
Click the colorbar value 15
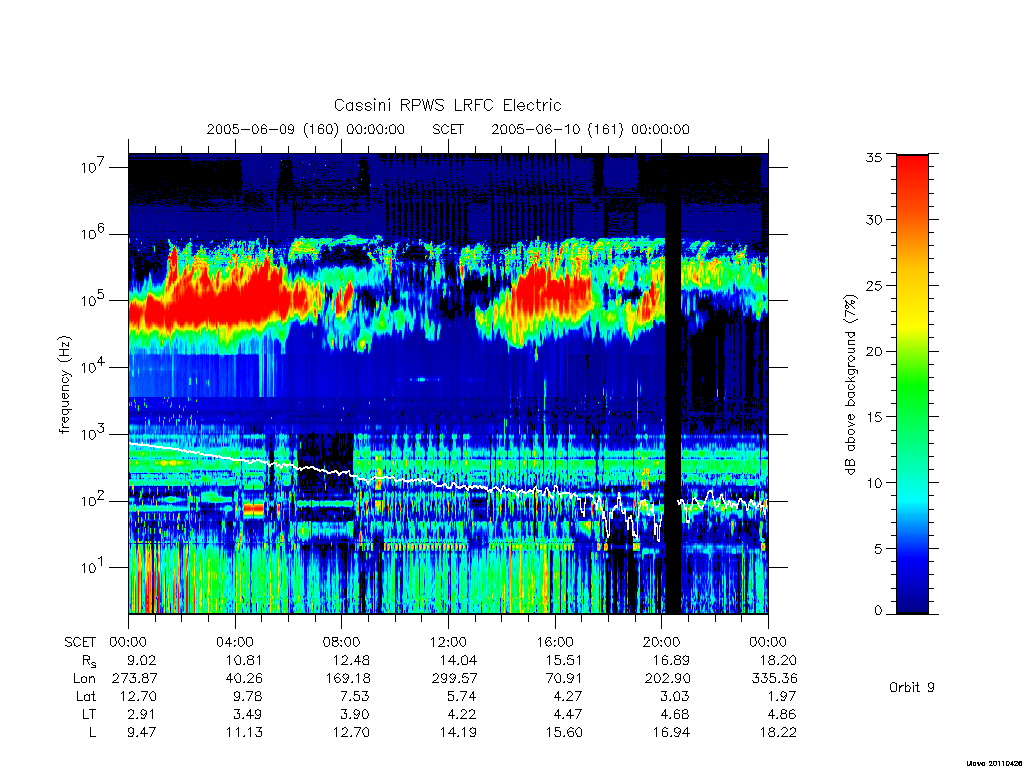coord(874,417)
